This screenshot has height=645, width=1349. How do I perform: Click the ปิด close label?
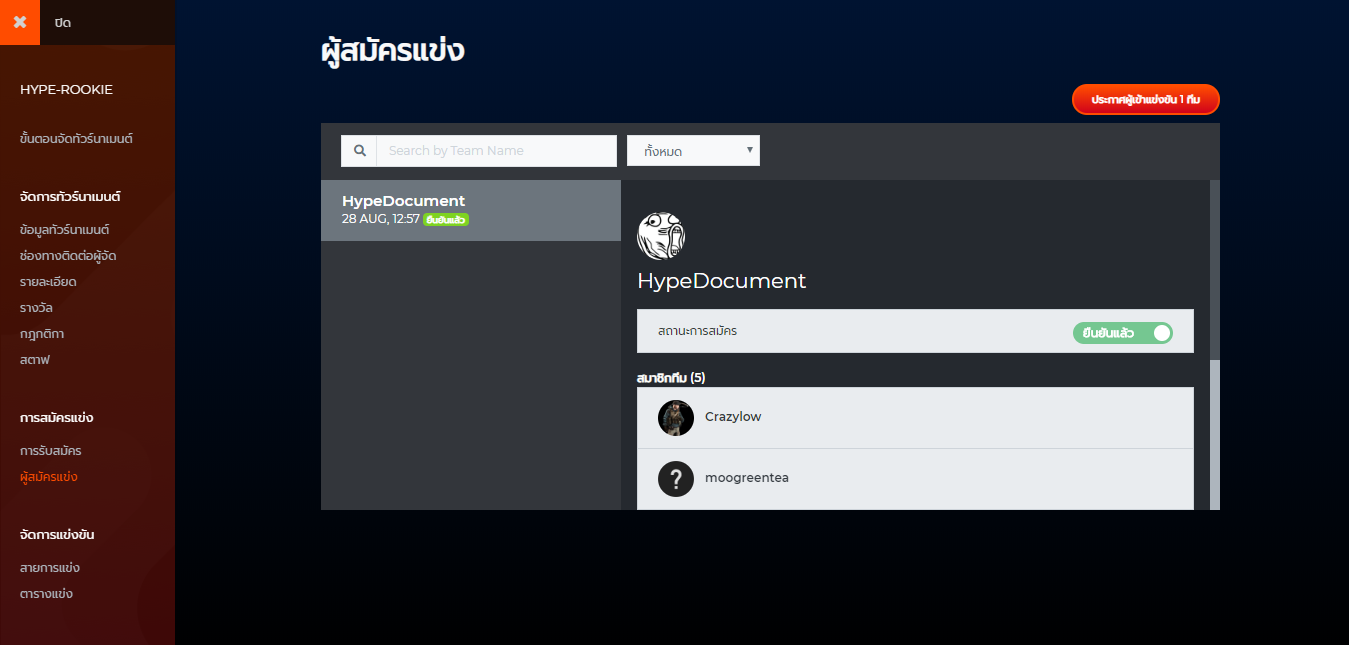[x=63, y=22]
